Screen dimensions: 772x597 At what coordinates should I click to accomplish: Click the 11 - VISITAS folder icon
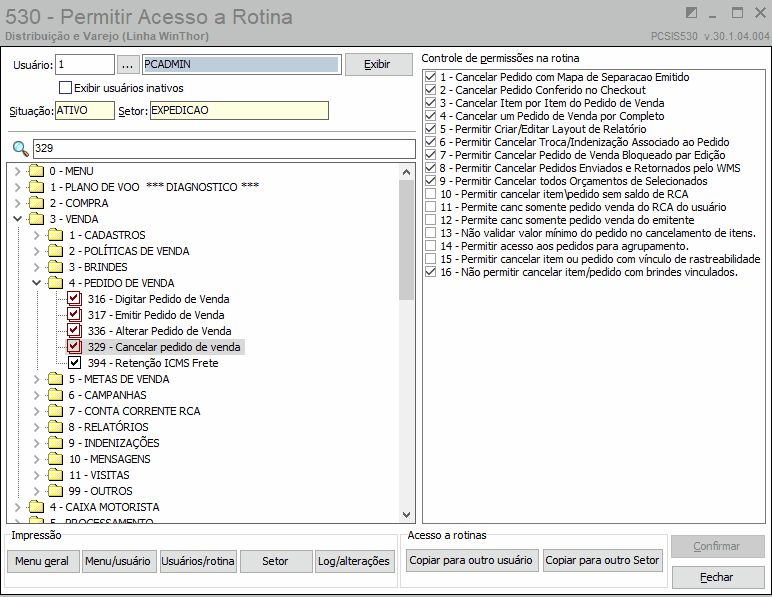pyautogui.click(x=55, y=475)
